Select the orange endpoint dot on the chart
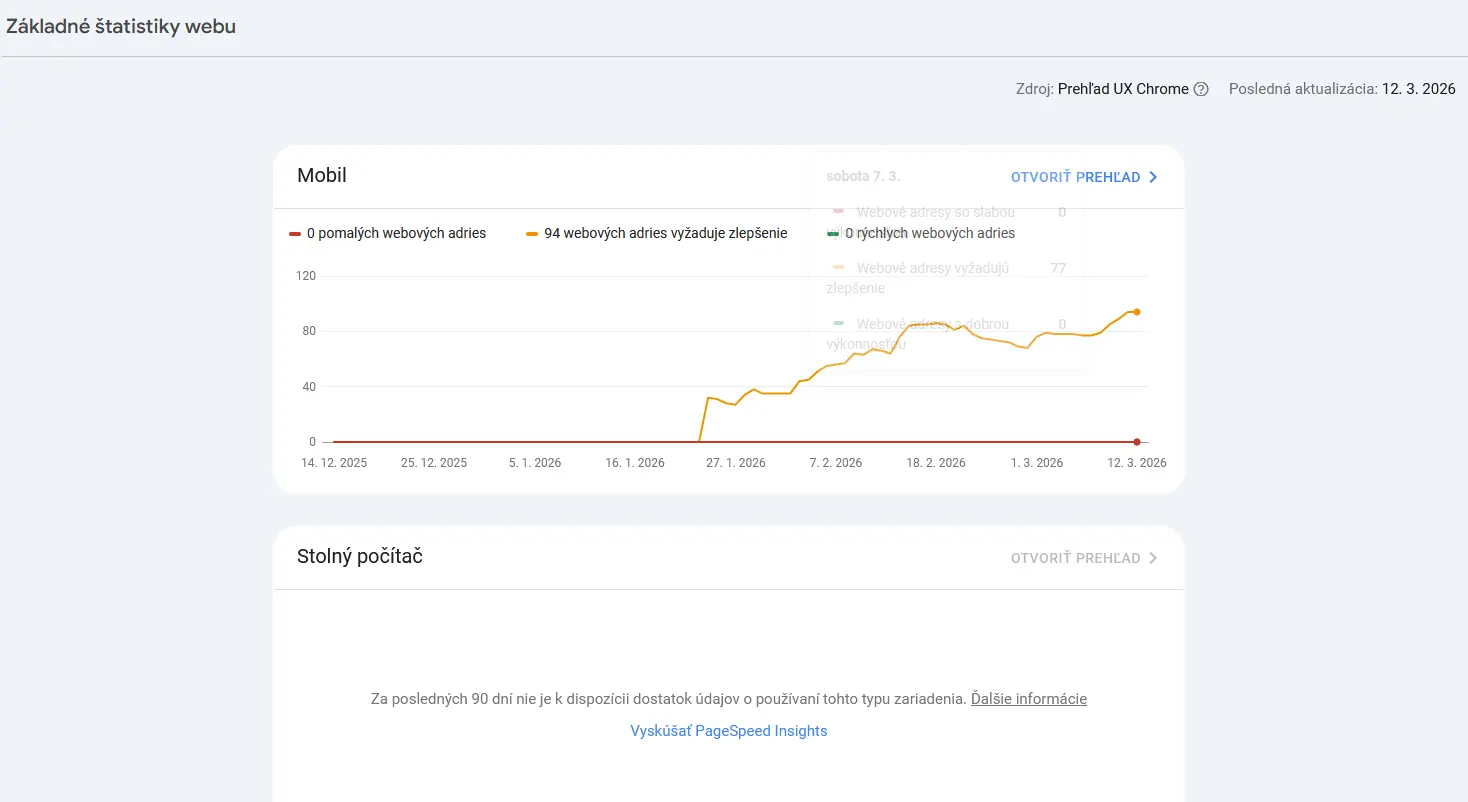Image resolution: width=1468 pixels, height=802 pixels. [1137, 312]
